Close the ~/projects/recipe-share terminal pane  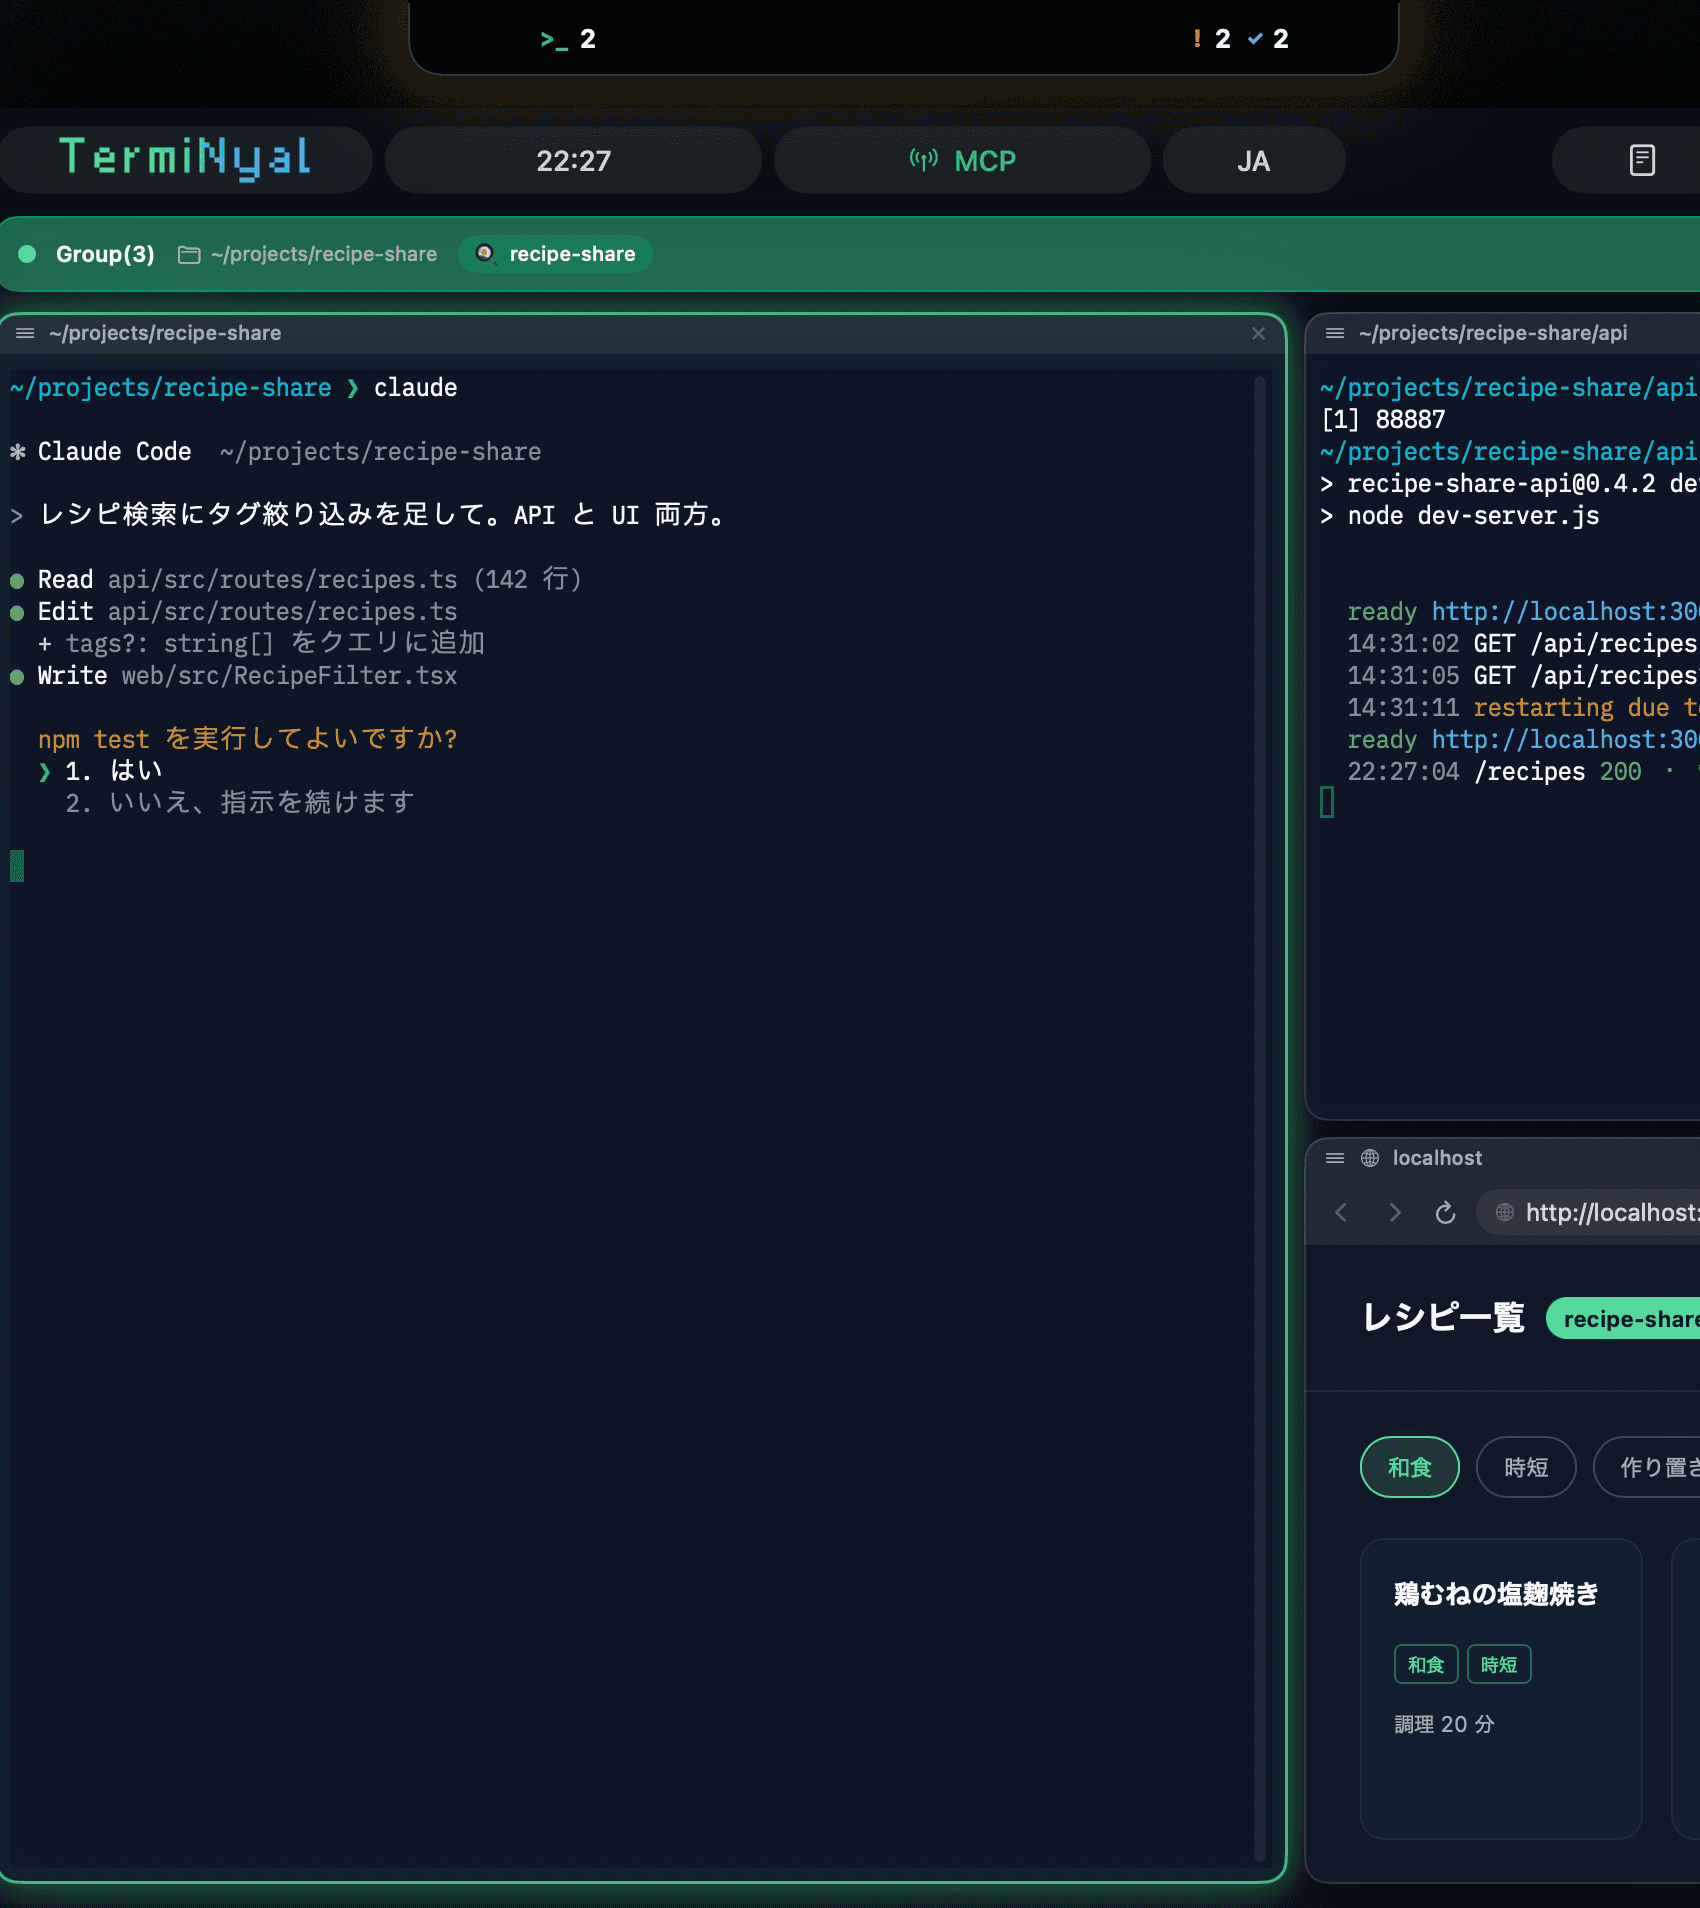[x=1259, y=333]
